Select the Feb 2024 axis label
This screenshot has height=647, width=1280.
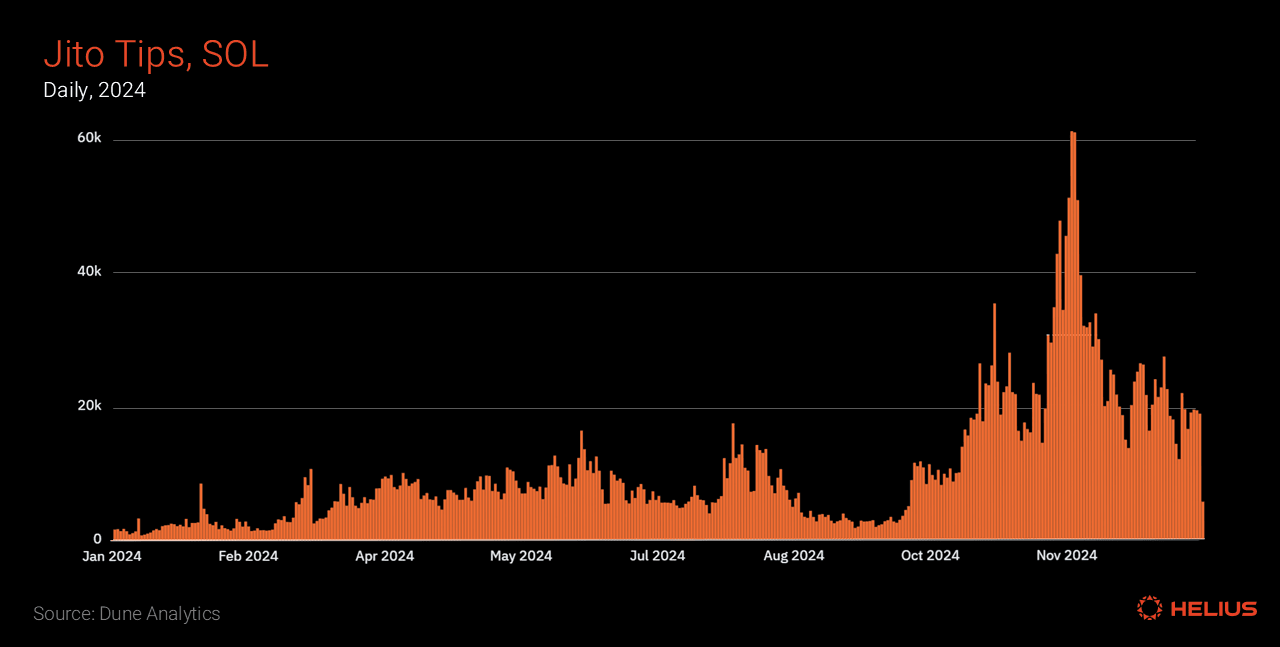pos(248,556)
